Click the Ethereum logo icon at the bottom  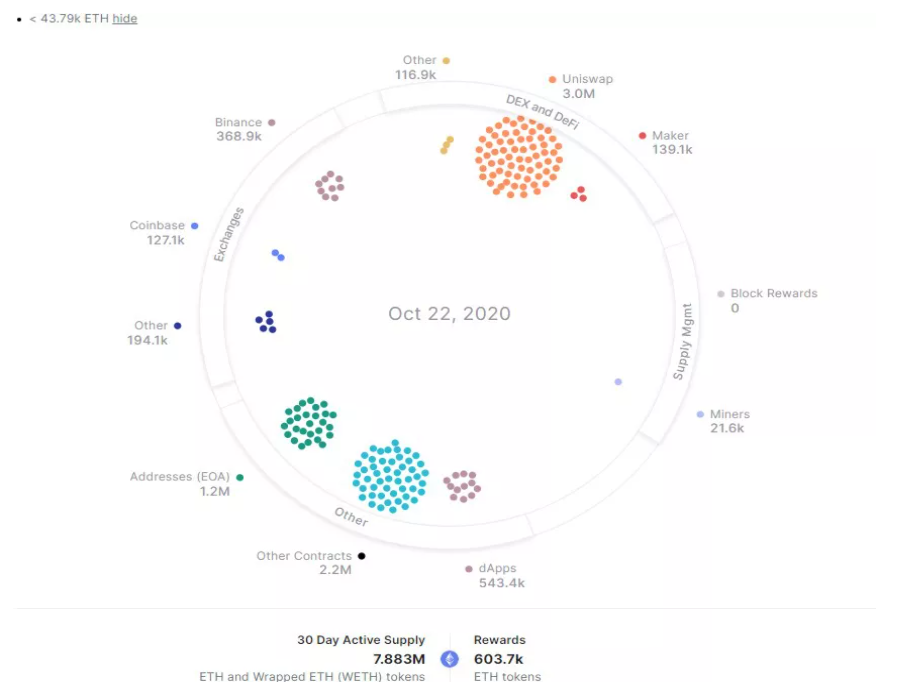tap(450, 659)
